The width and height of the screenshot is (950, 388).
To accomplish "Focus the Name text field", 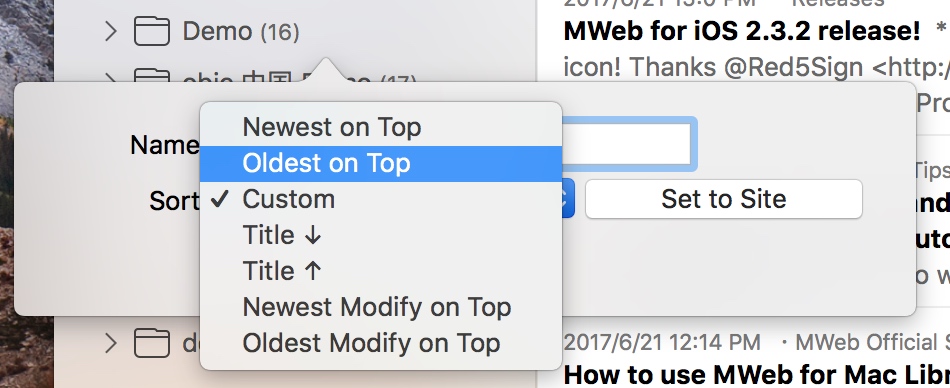I will pyautogui.click(x=628, y=144).
